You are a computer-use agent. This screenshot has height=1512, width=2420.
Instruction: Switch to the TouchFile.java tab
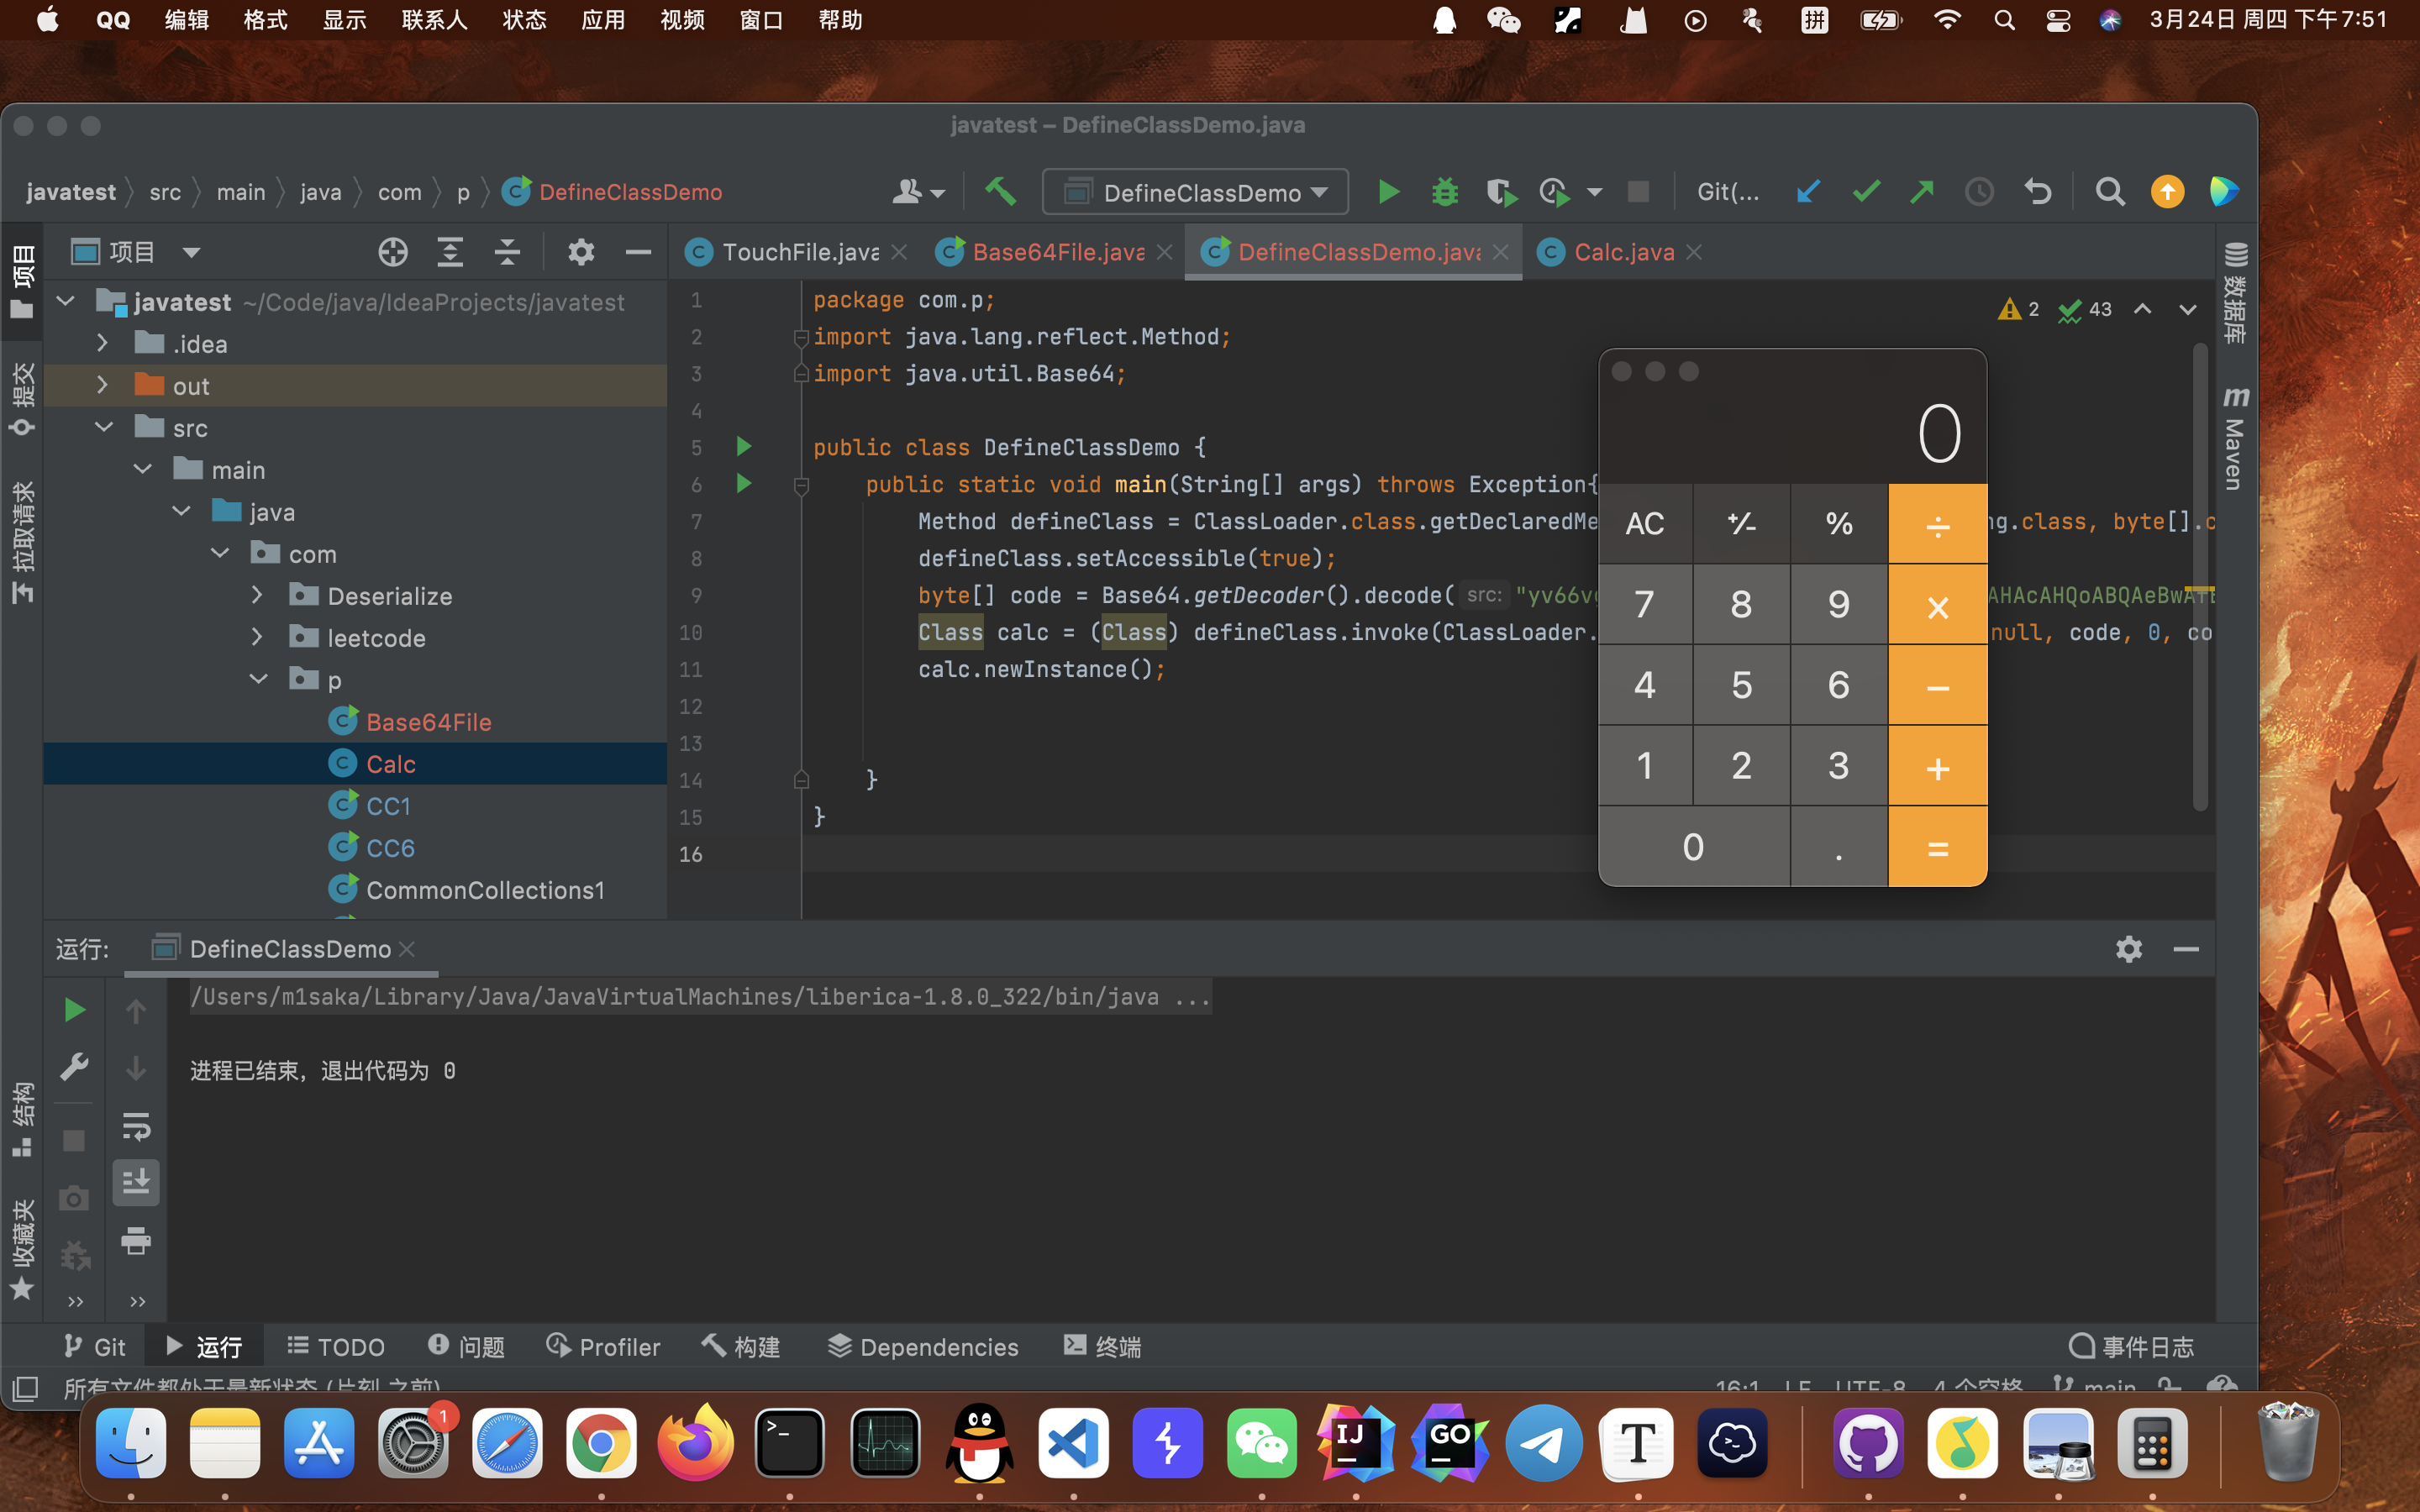[799, 252]
